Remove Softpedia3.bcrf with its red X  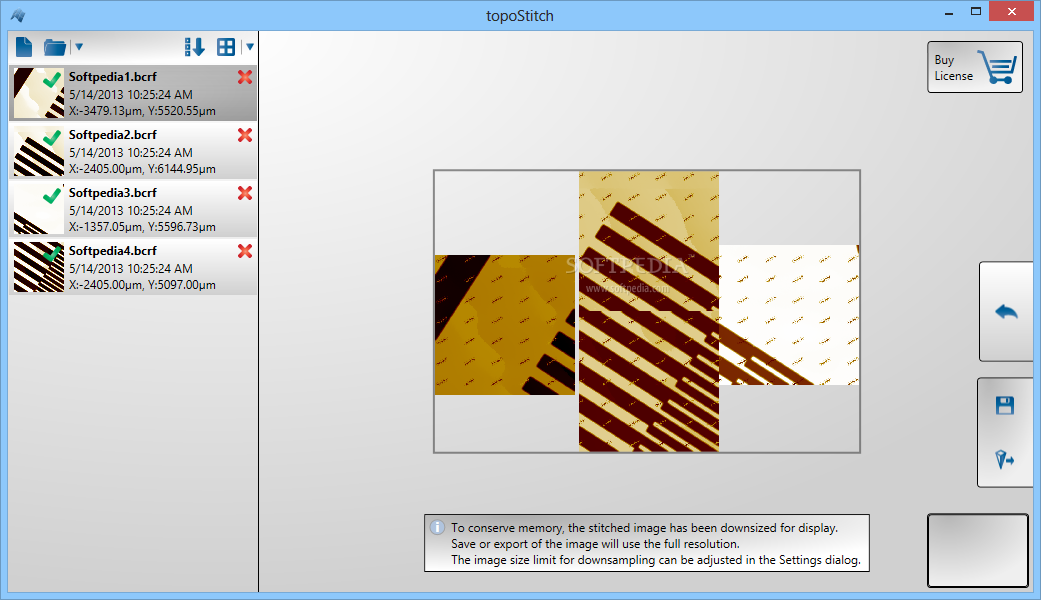[245, 193]
